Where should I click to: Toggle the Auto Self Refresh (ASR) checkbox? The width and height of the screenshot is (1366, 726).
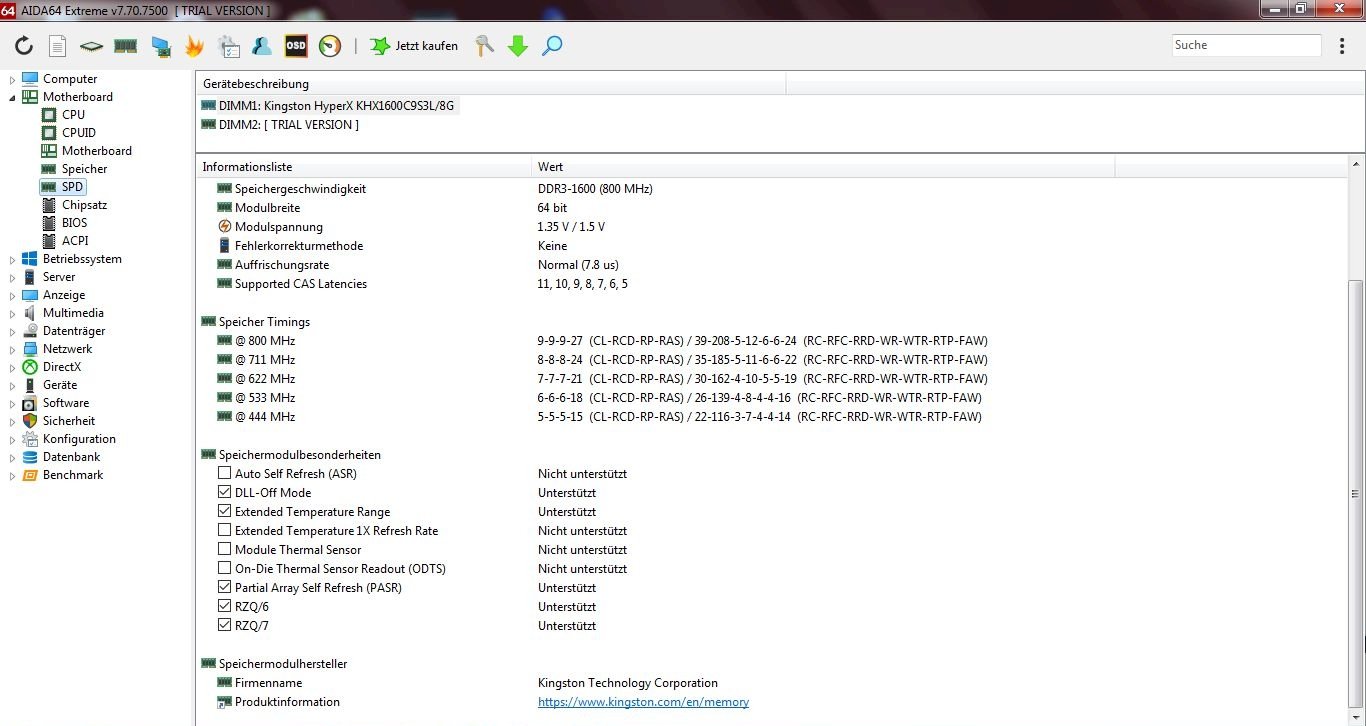pos(224,474)
